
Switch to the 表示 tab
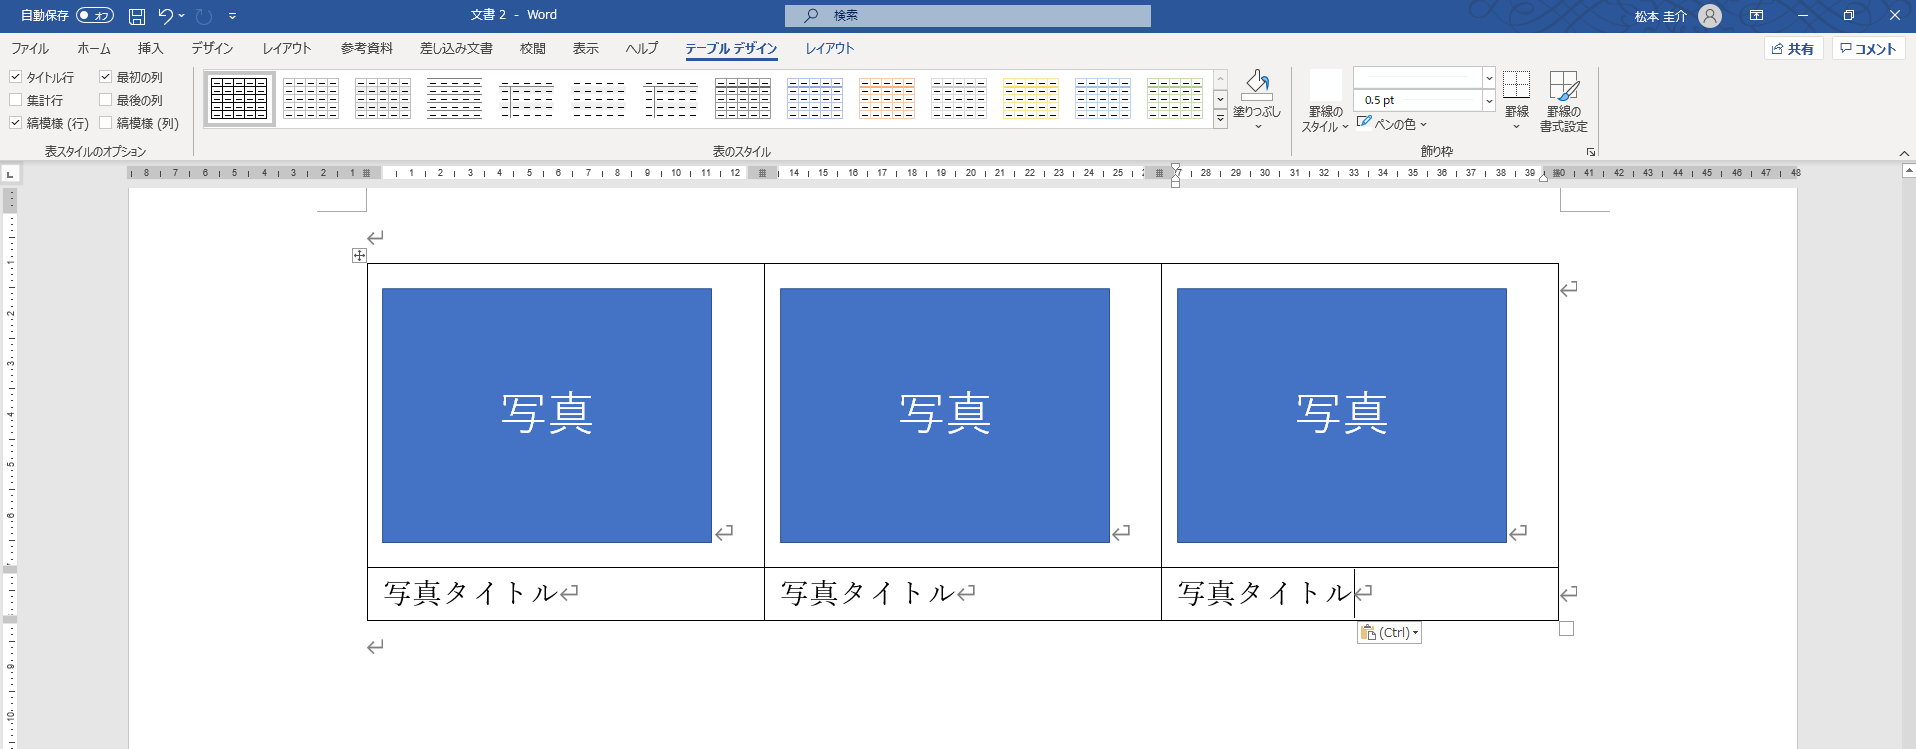[586, 48]
